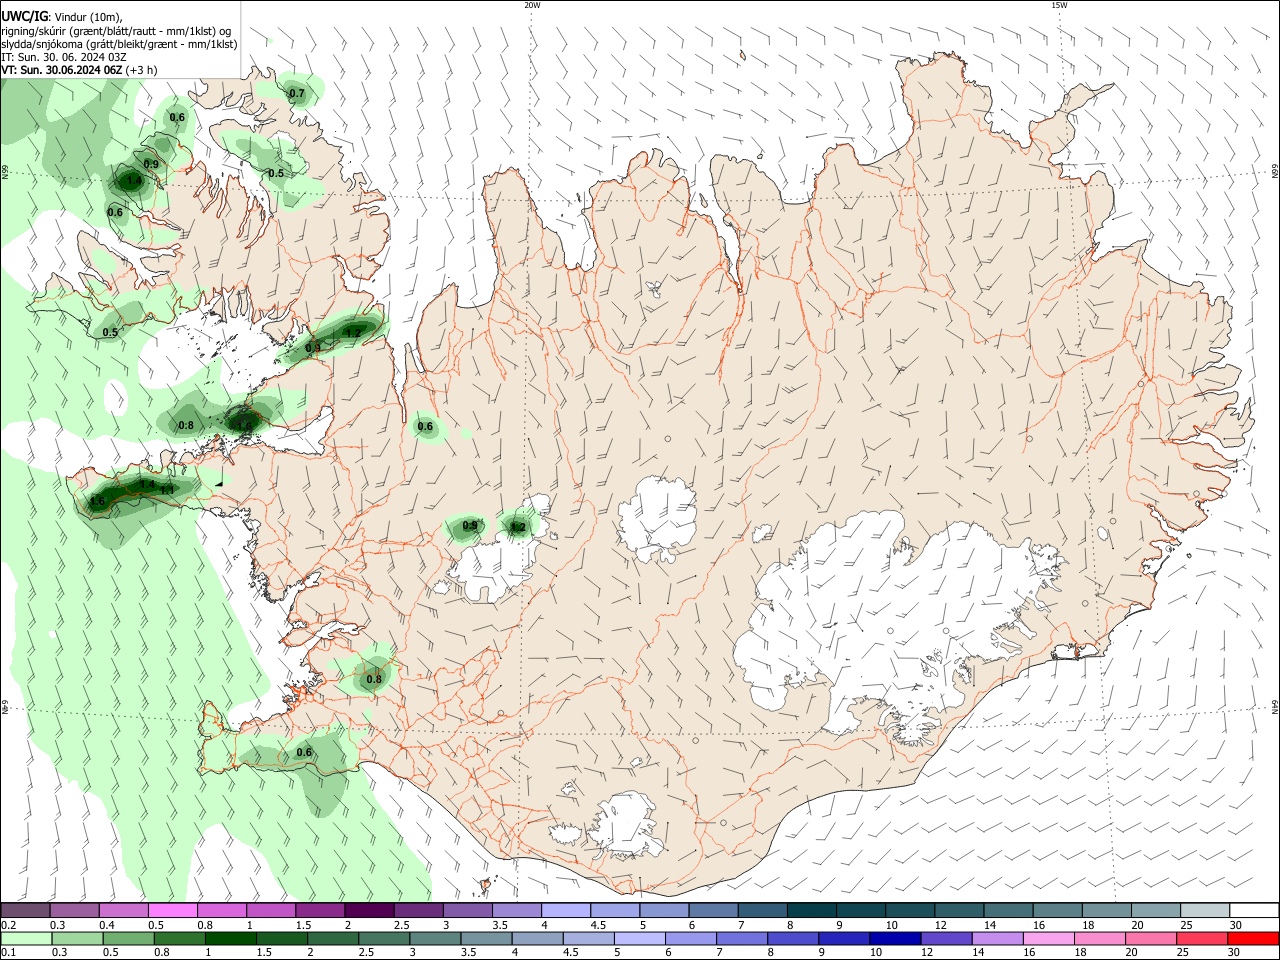Pick the light pink swatch between 16 and 18, lower row

(1048, 938)
